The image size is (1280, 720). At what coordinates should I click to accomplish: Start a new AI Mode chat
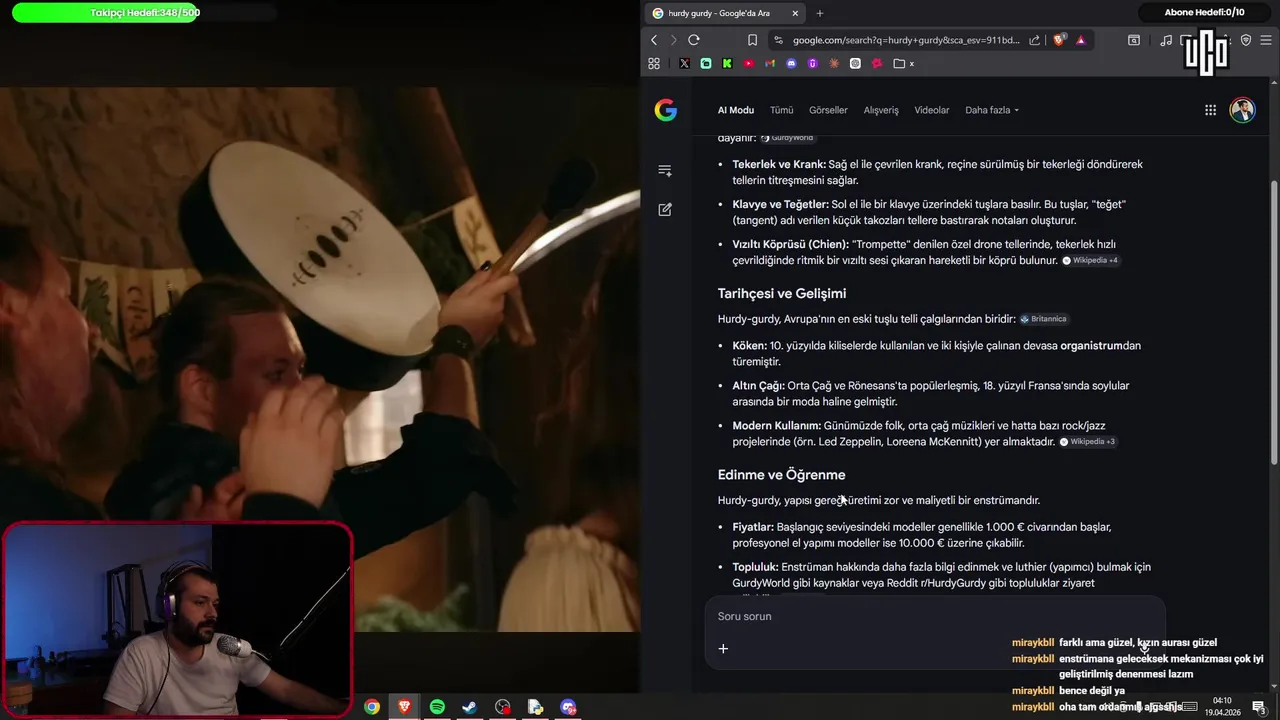665,210
